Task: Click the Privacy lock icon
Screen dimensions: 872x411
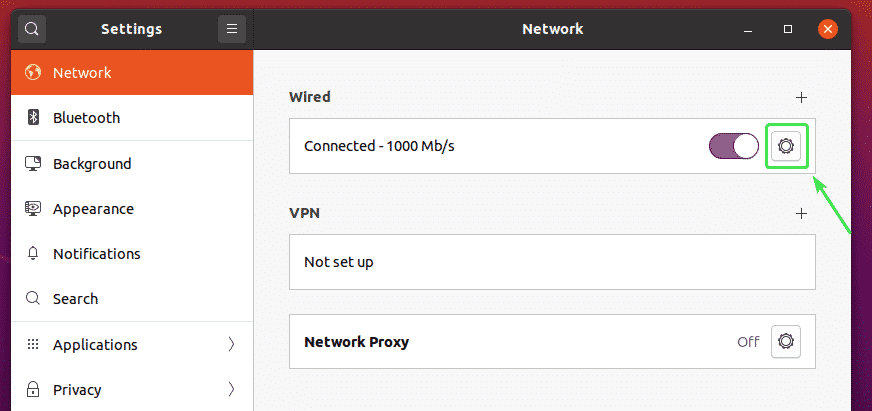Action: click(33, 390)
